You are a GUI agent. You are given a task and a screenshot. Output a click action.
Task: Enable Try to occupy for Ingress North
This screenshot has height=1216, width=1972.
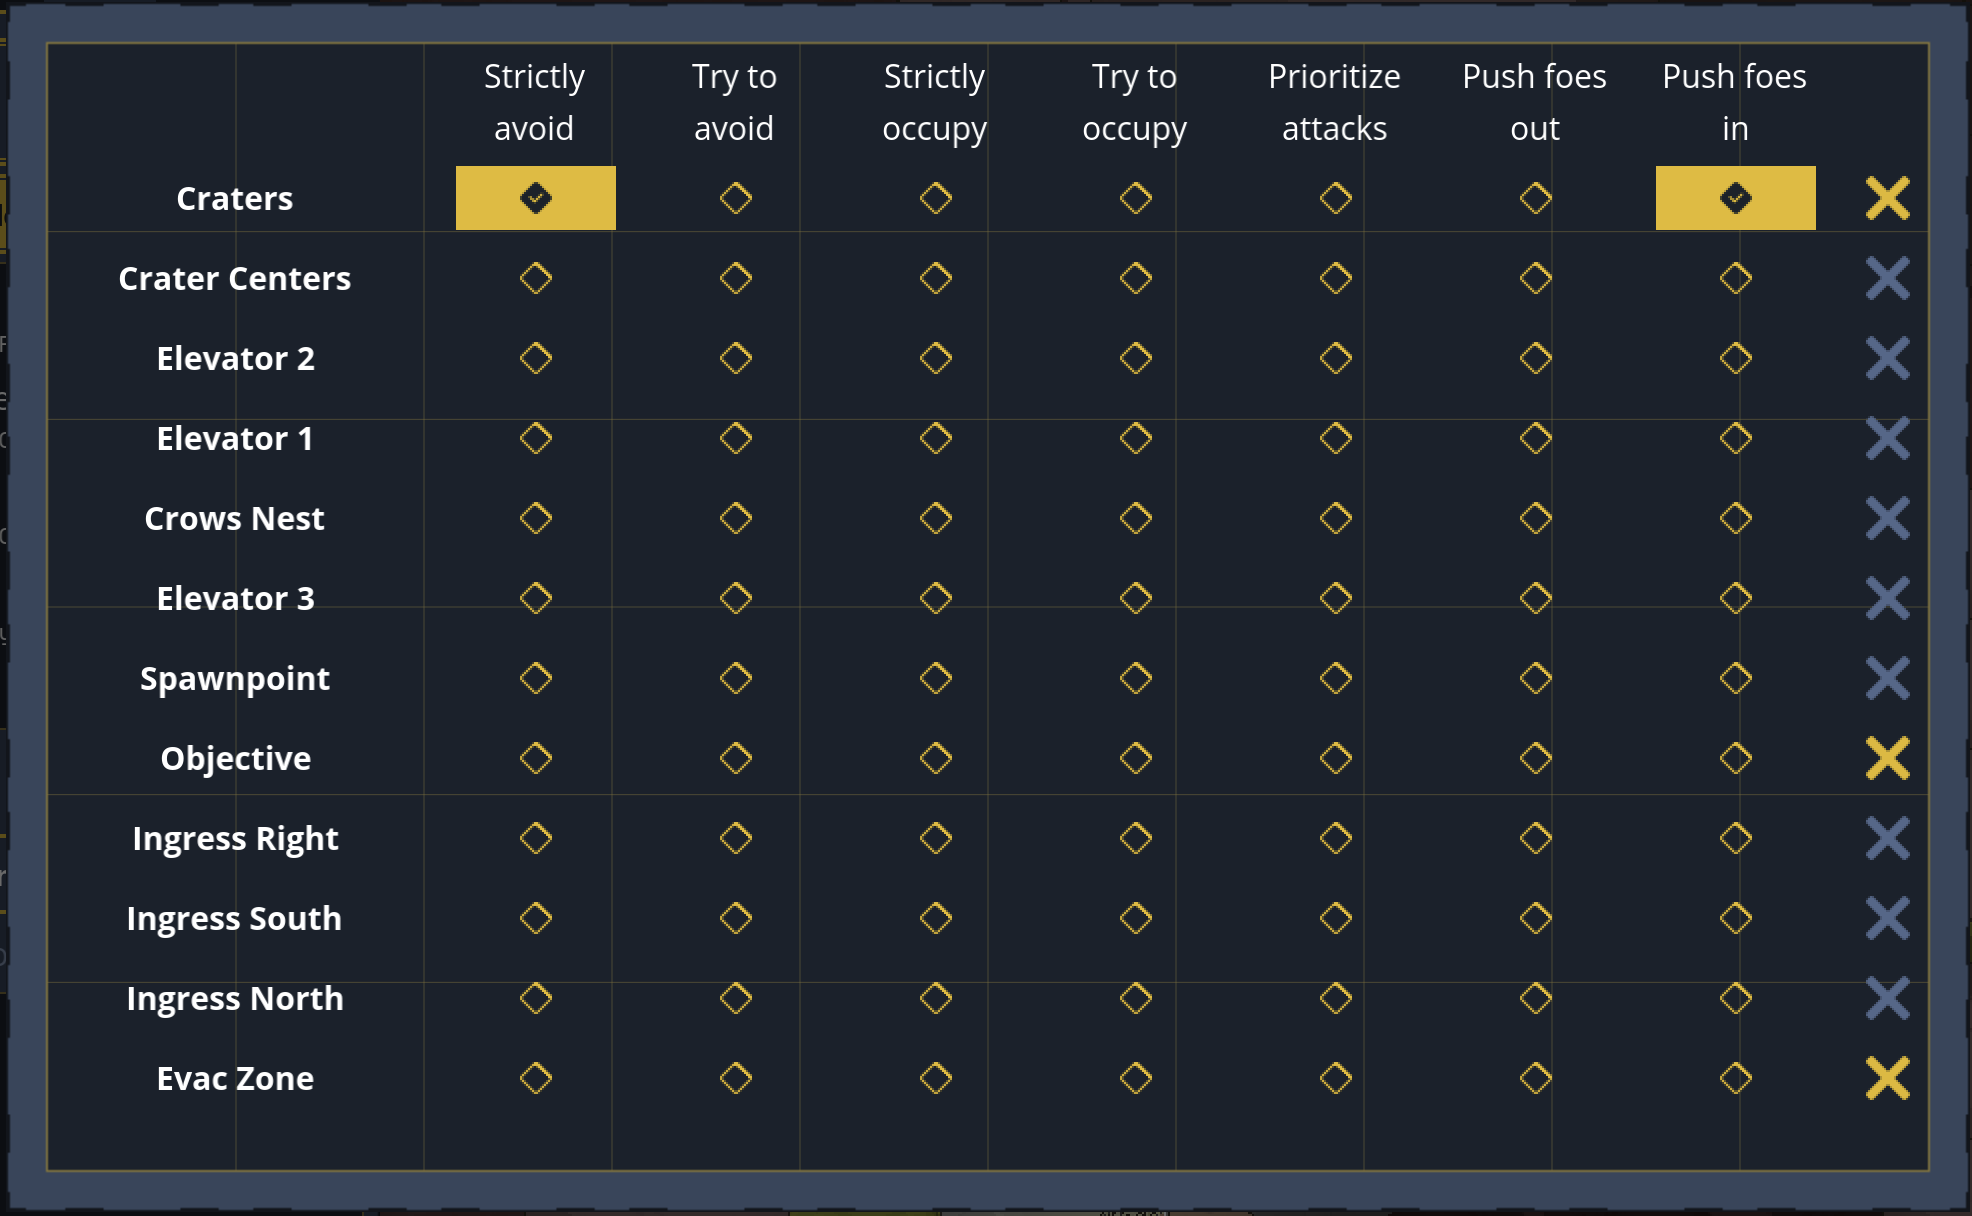[x=1136, y=998]
